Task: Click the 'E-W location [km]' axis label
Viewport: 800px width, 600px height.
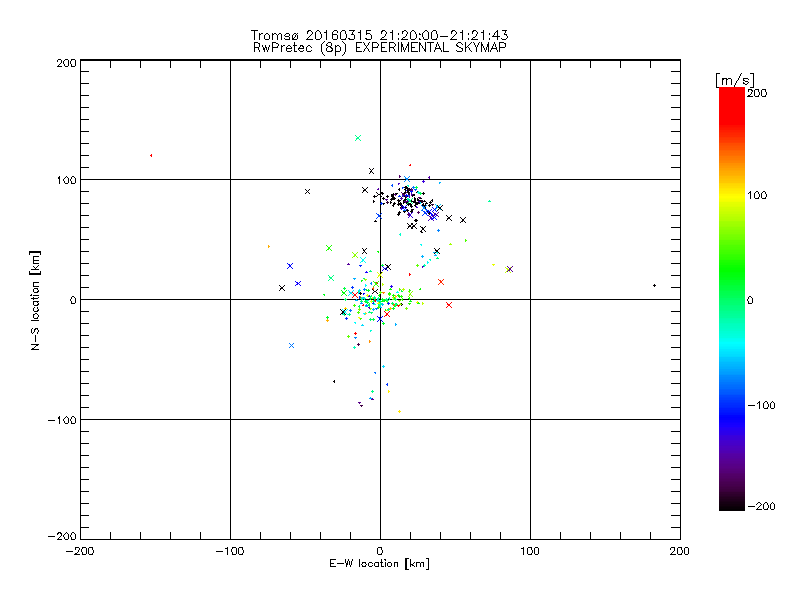Action: [x=379, y=564]
